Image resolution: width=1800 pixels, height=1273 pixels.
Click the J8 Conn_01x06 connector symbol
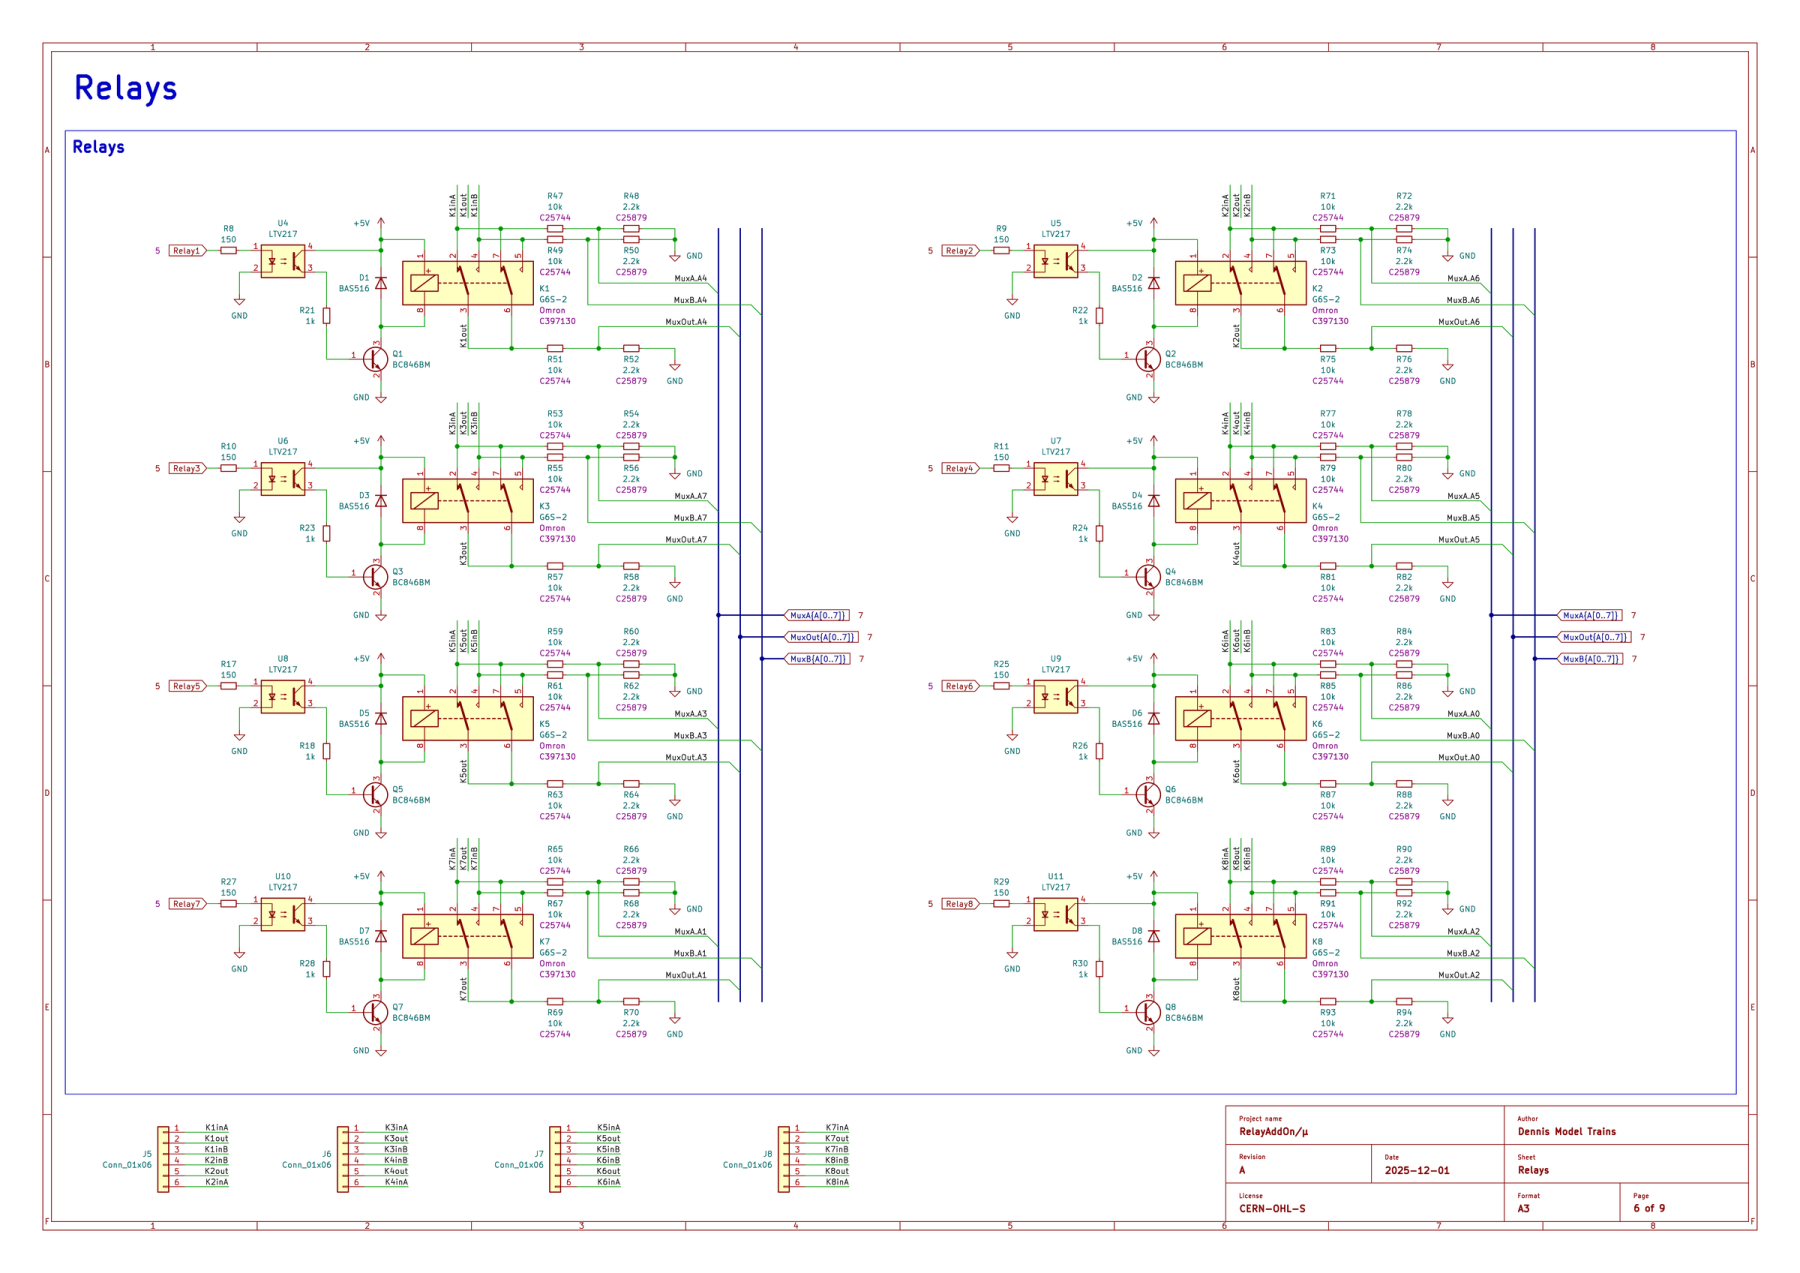tap(784, 1156)
